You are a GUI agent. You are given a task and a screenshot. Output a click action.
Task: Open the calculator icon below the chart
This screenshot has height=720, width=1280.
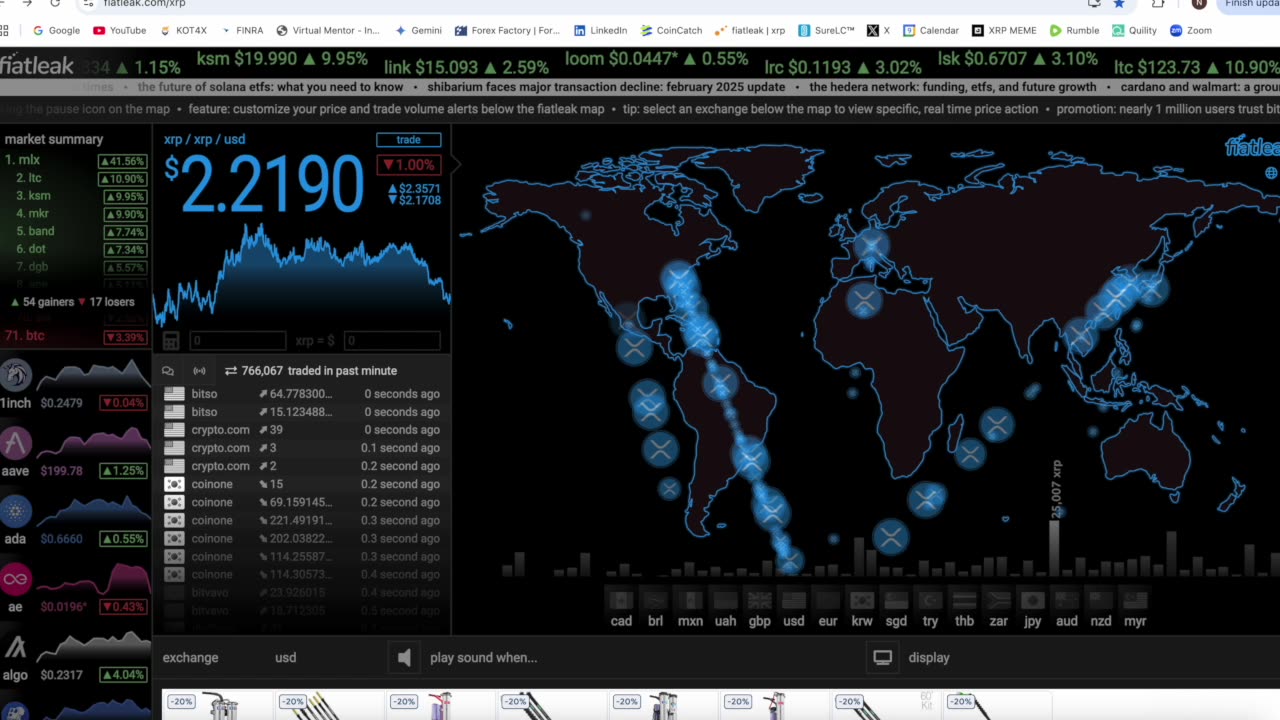[171, 341]
